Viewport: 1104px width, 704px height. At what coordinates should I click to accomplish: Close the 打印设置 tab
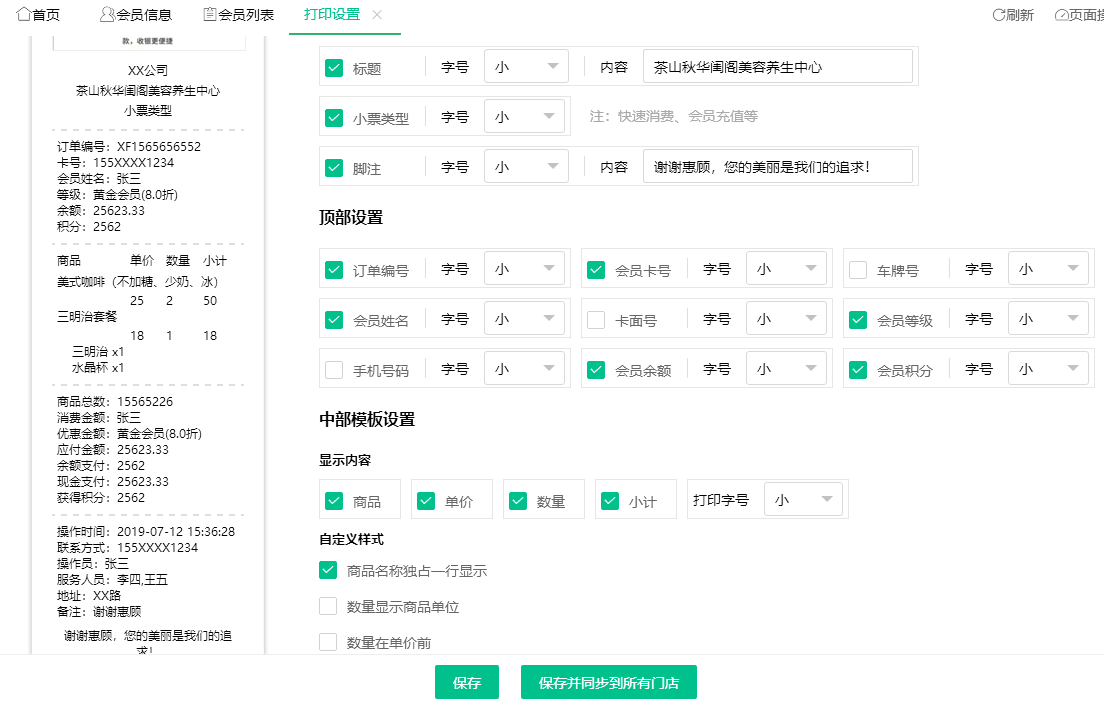(x=376, y=15)
